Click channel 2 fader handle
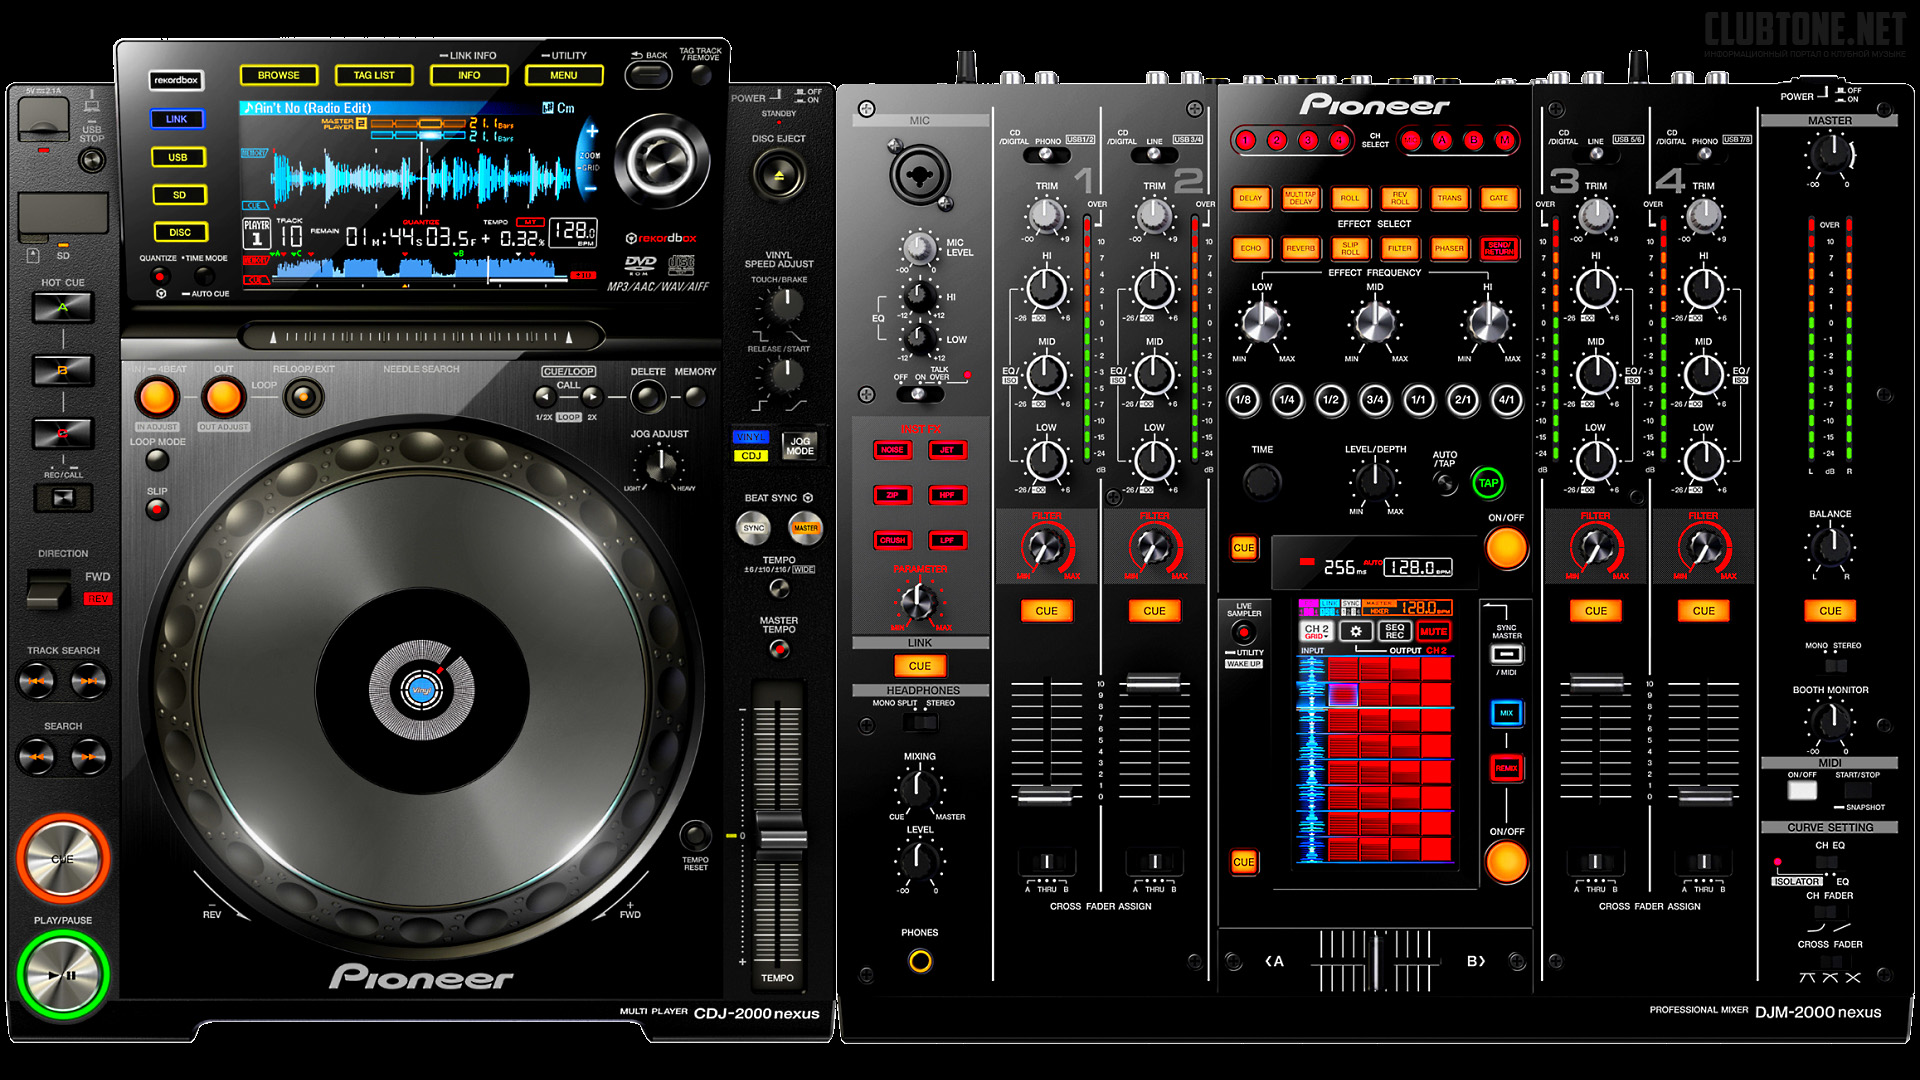 [1154, 684]
